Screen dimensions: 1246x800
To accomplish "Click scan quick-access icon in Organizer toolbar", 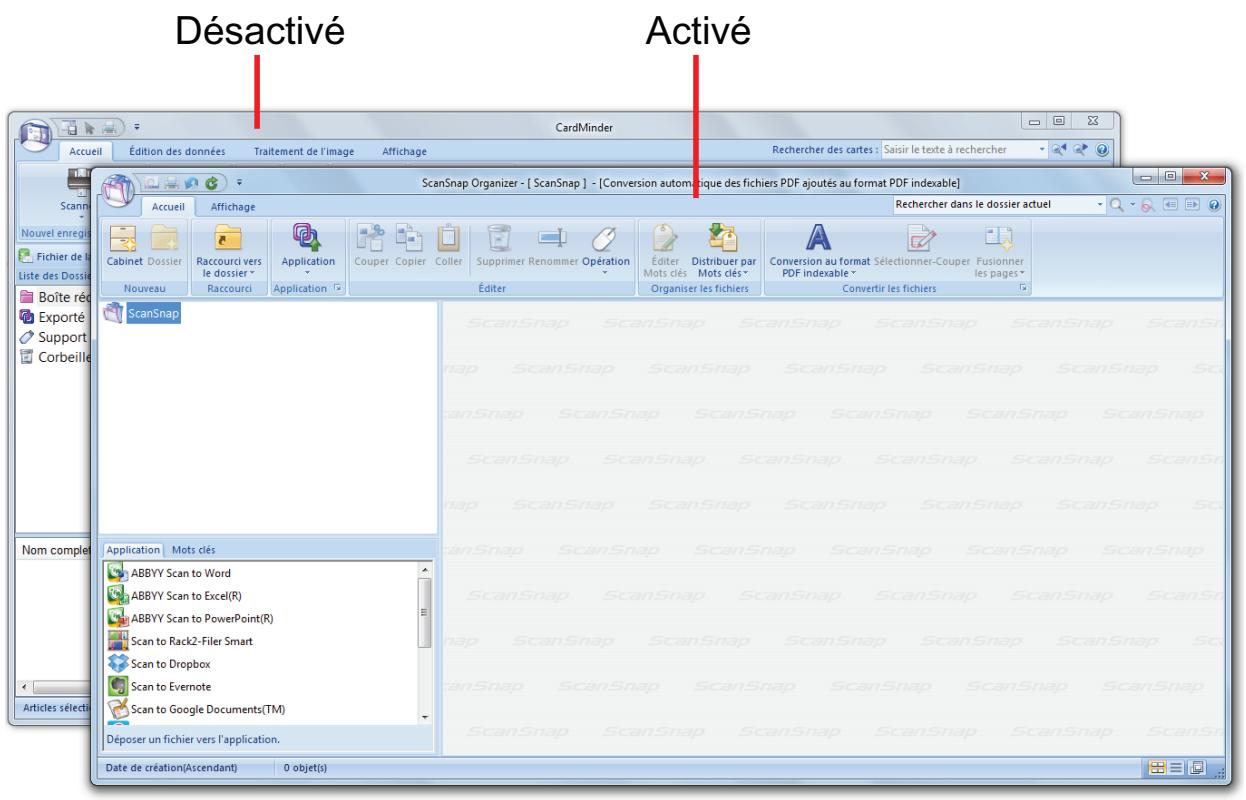I will pos(153,184).
